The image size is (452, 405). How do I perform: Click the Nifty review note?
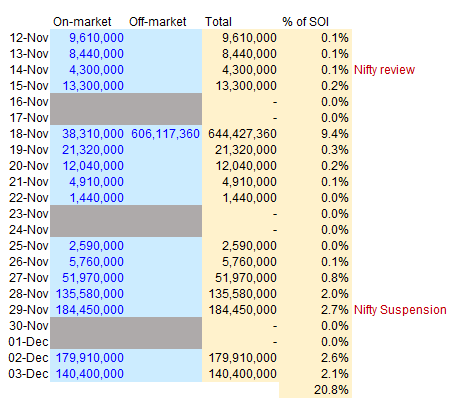(384, 70)
